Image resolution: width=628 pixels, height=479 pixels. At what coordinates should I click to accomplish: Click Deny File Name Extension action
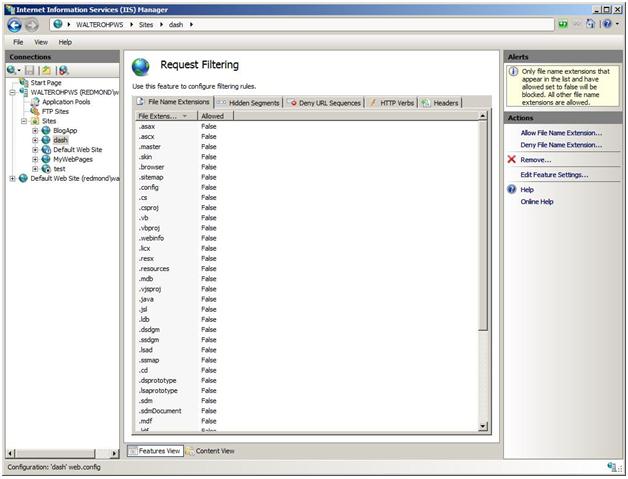(x=561, y=145)
